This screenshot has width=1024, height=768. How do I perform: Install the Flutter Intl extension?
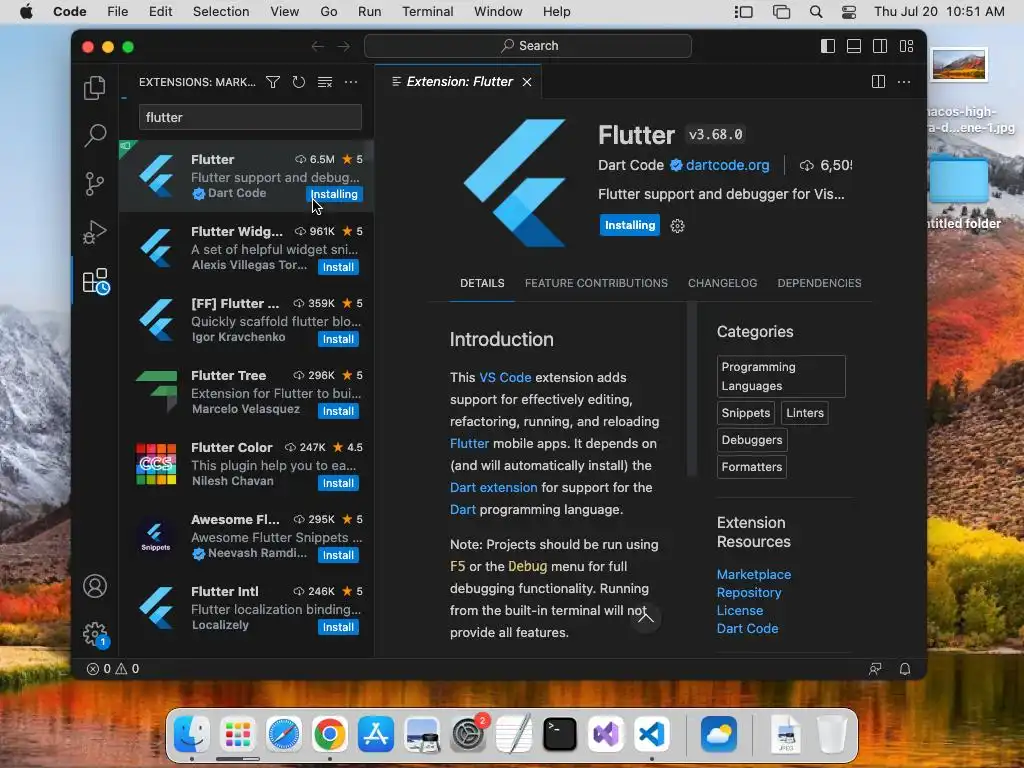coord(338,627)
